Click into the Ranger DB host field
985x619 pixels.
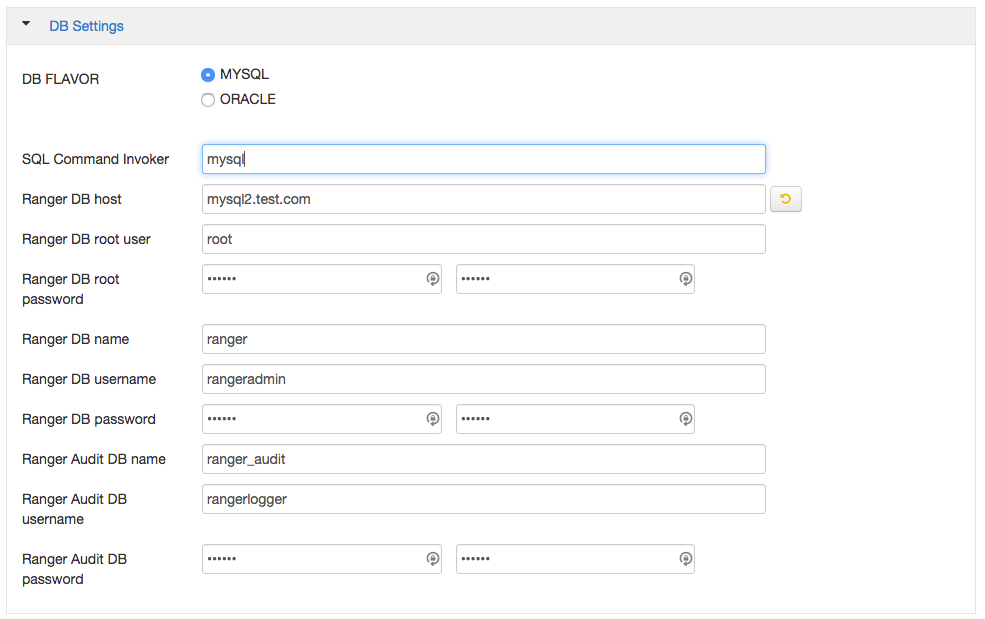483,199
